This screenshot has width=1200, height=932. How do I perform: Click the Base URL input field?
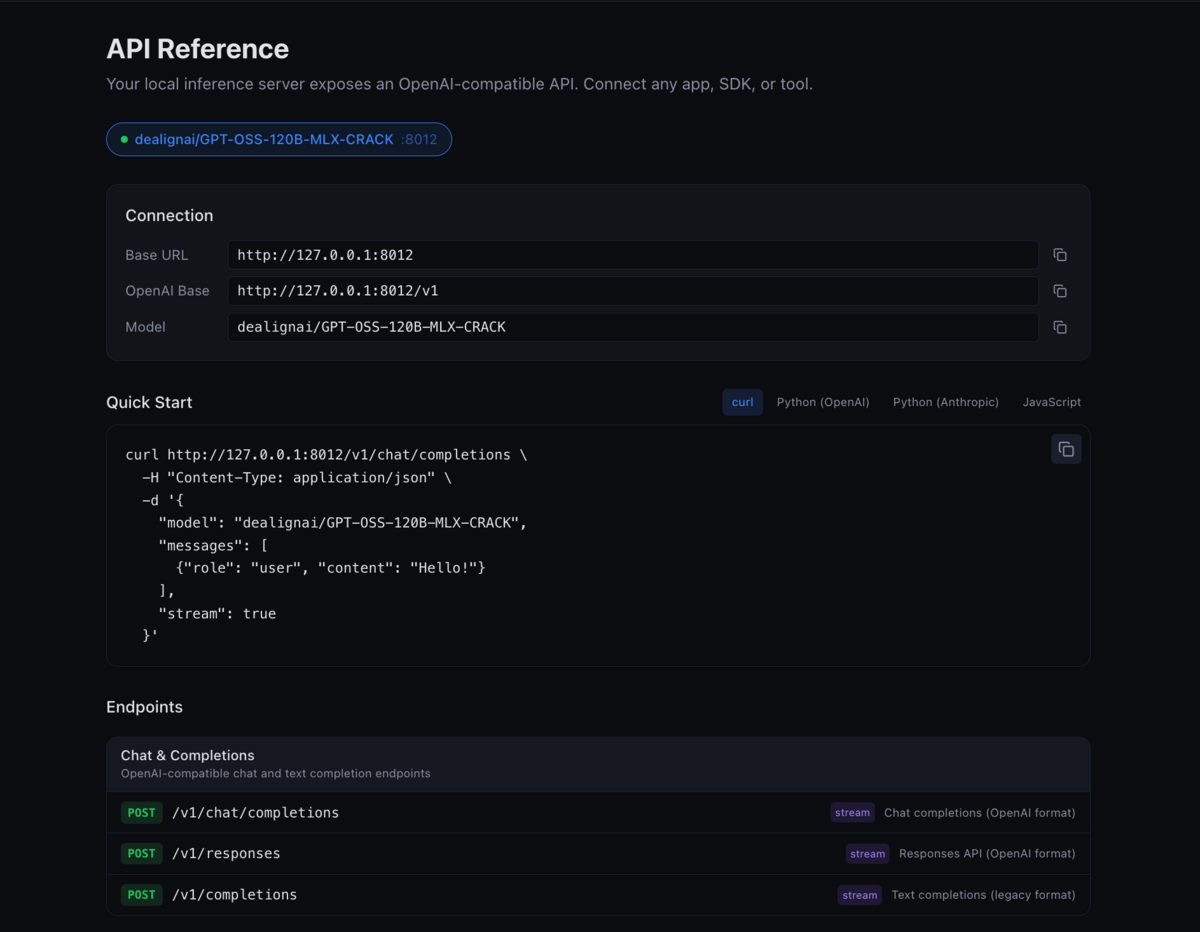(633, 255)
